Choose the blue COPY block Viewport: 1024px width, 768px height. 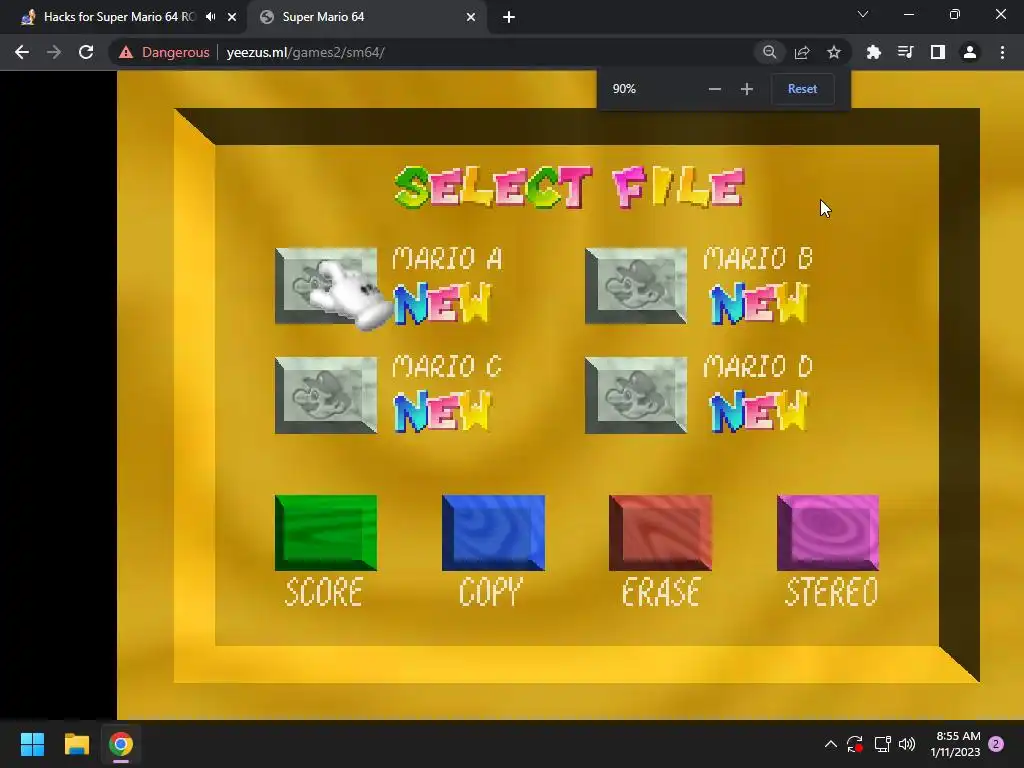493,533
